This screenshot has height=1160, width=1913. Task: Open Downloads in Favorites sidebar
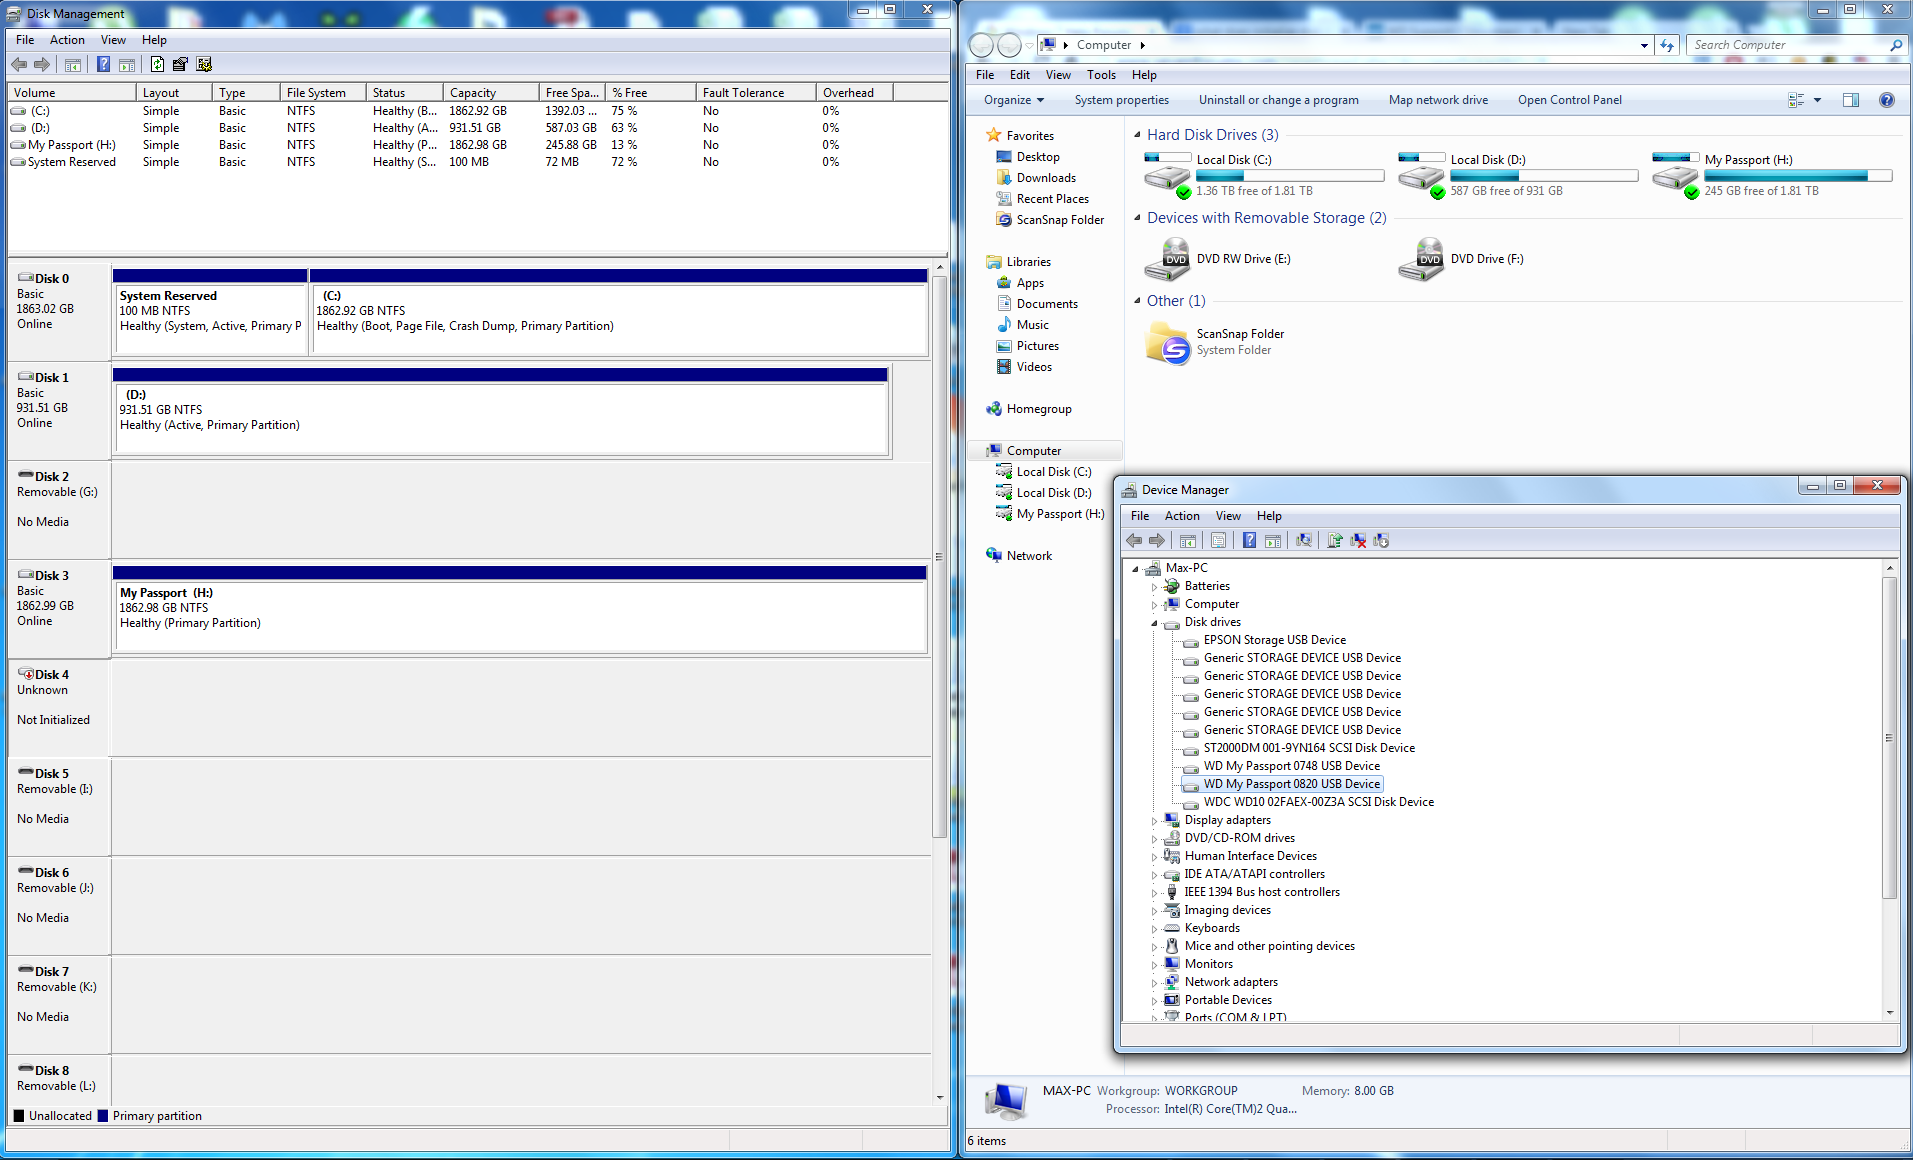pyautogui.click(x=1046, y=178)
